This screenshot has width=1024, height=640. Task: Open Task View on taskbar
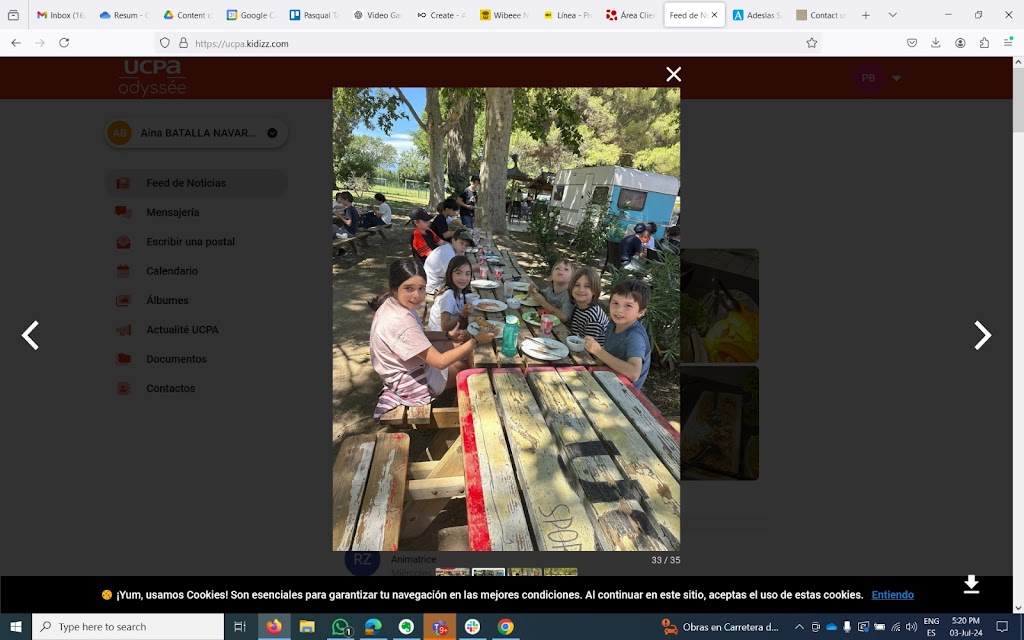click(x=240, y=627)
